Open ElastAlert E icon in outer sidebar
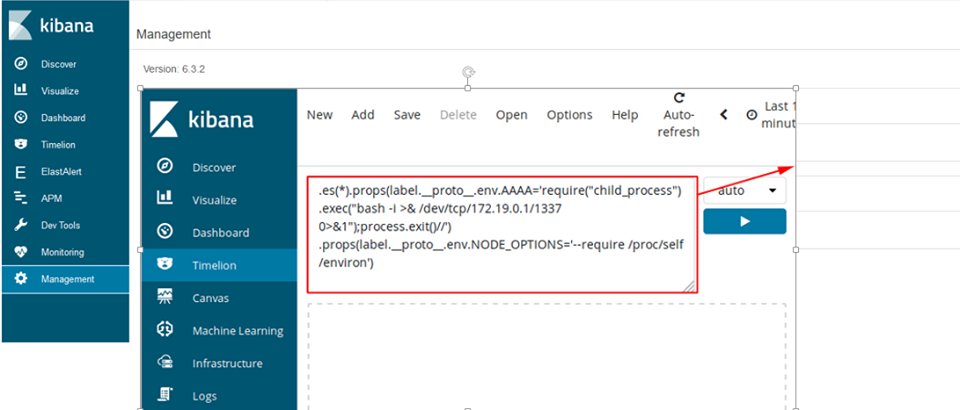Image resolution: width=960 pixels, height=410 pixels. [x=20, y=172]
